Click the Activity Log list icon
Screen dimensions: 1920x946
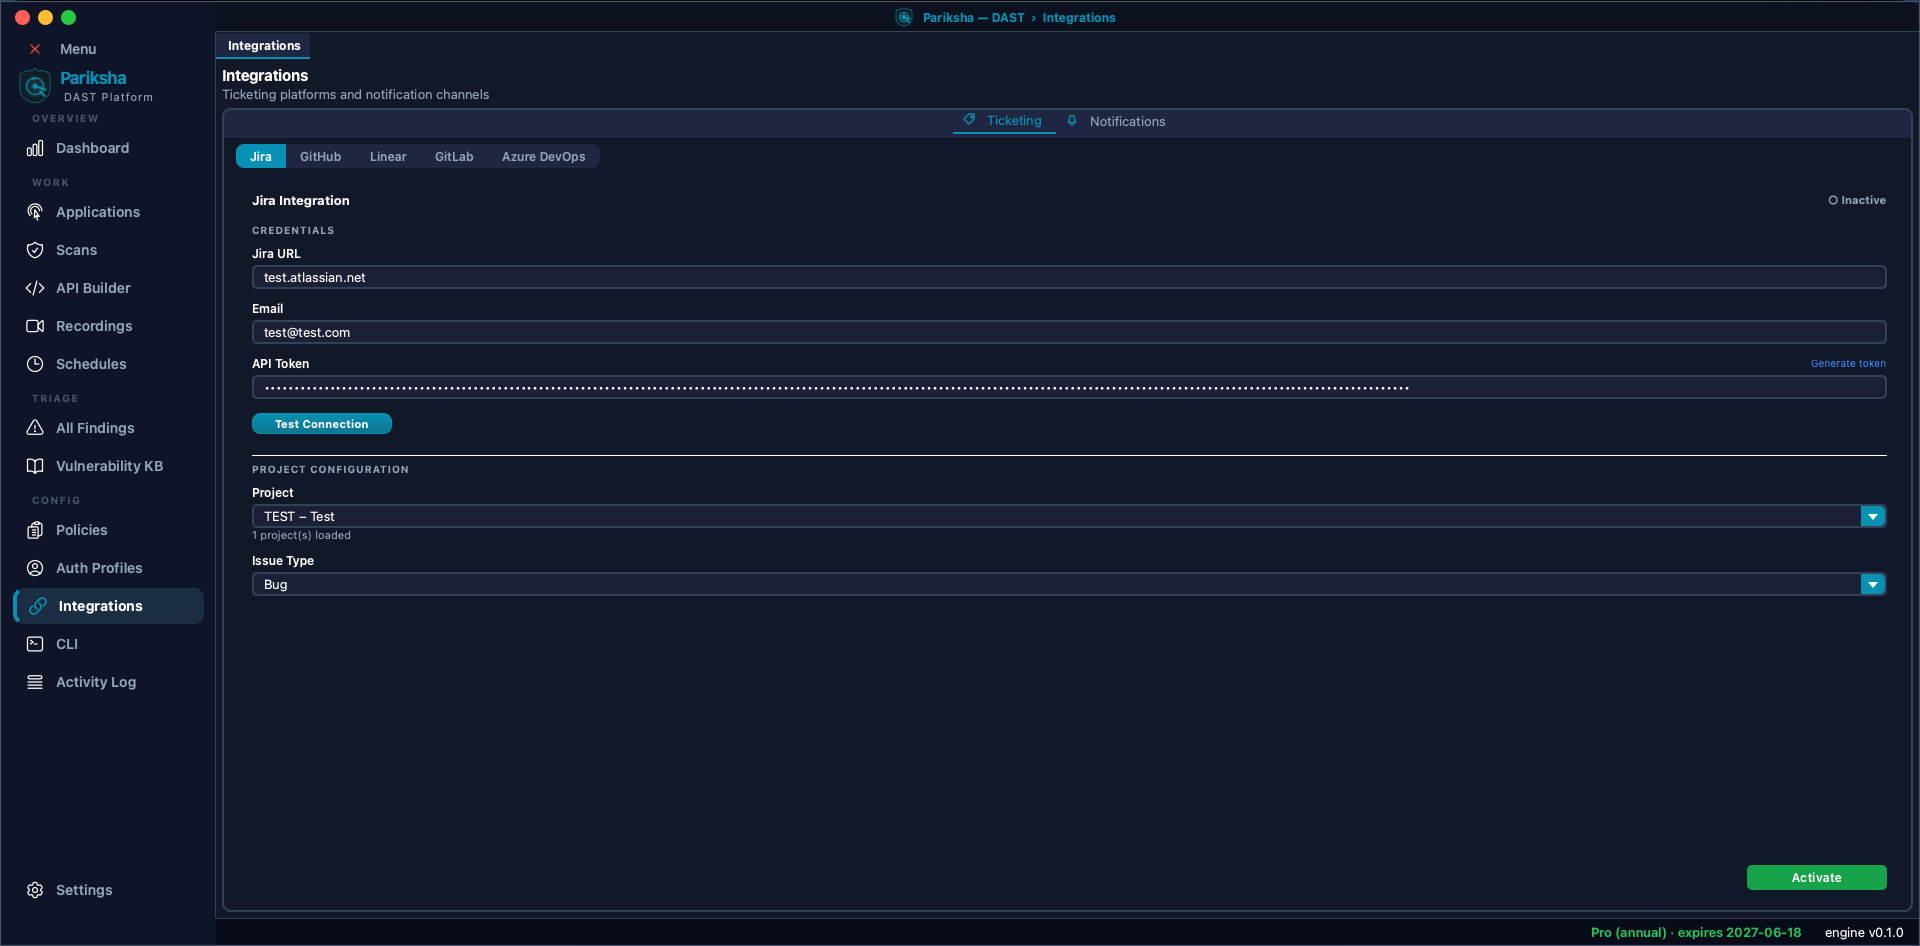tap(35, 682)
